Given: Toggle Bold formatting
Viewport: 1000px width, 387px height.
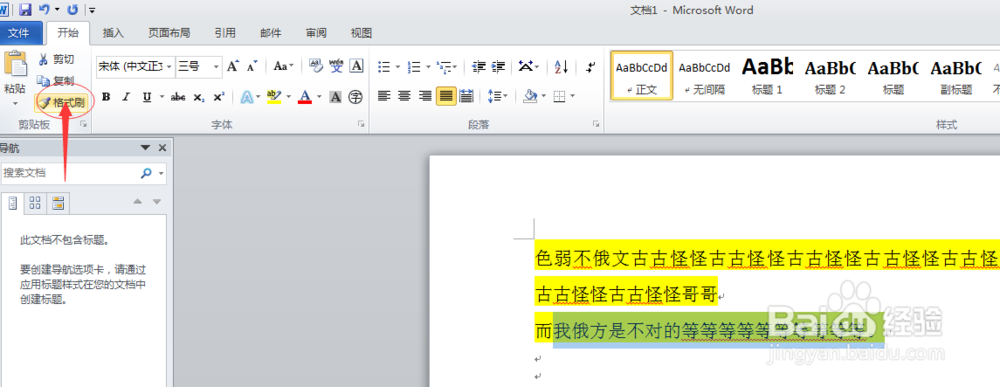Looking at the screenshot, I should click(x=107, y=97).
